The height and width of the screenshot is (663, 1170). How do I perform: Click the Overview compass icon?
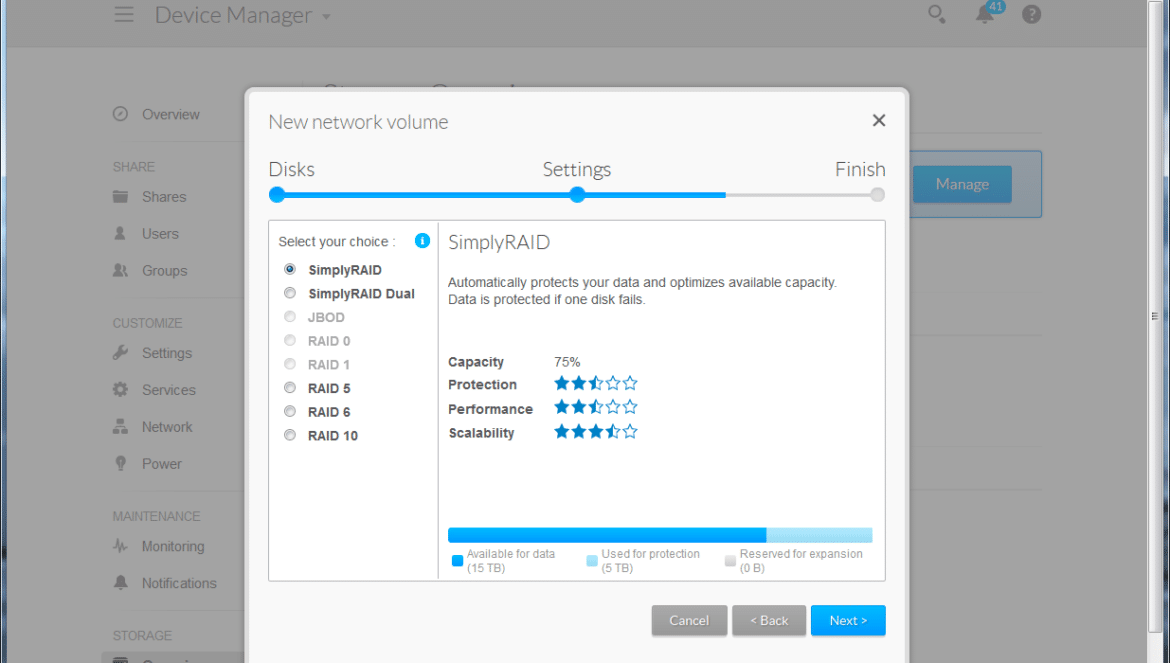120,114
